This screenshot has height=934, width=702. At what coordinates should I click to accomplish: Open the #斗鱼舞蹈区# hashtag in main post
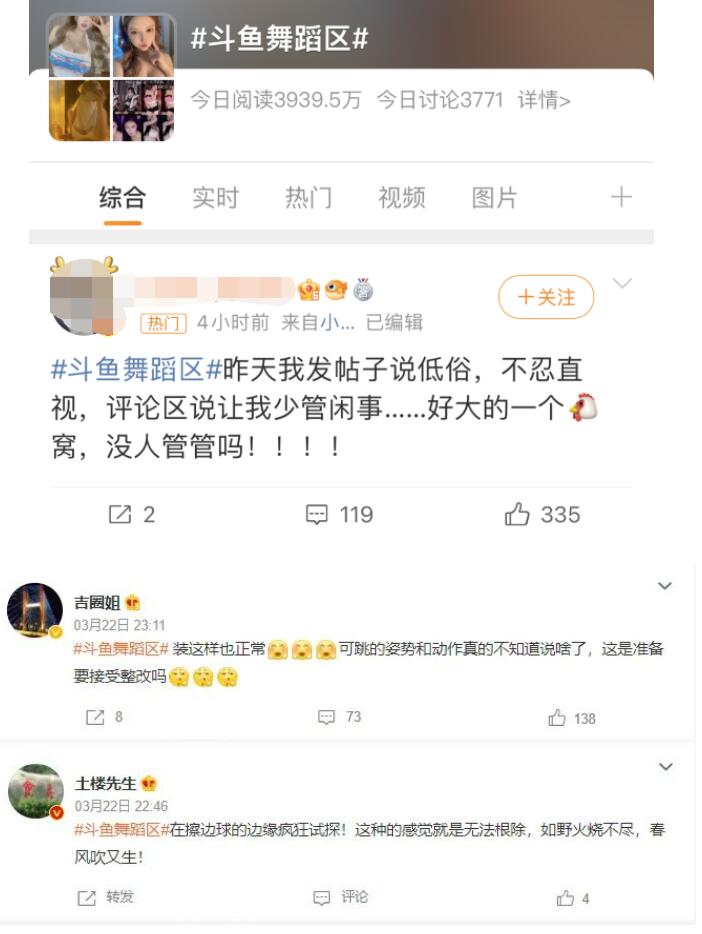click(136, 369)
